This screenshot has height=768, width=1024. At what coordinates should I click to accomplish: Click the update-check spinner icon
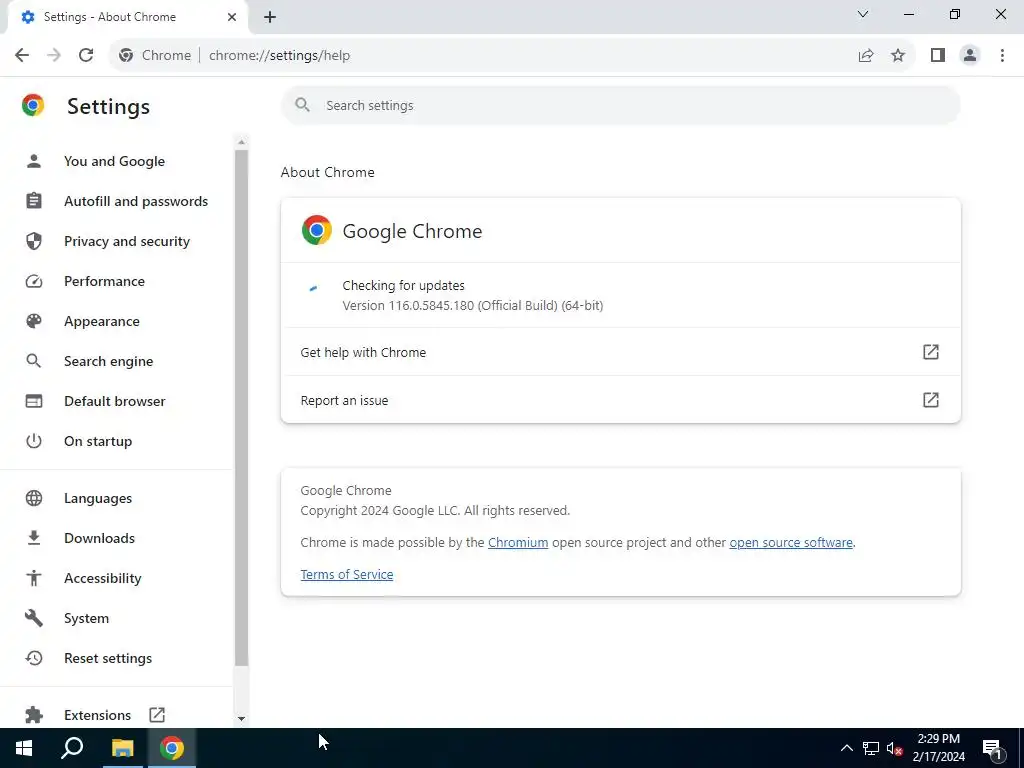(x=313, y=288)
